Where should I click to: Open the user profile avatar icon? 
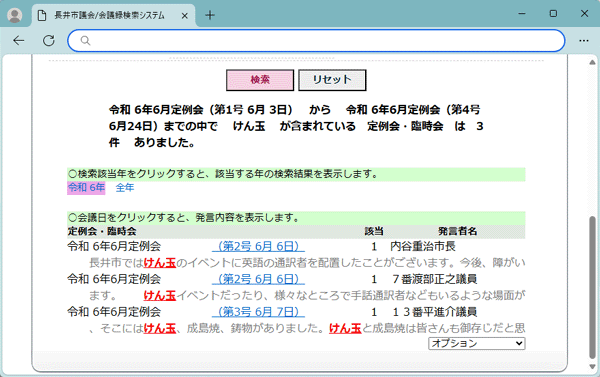click(15, 15)
